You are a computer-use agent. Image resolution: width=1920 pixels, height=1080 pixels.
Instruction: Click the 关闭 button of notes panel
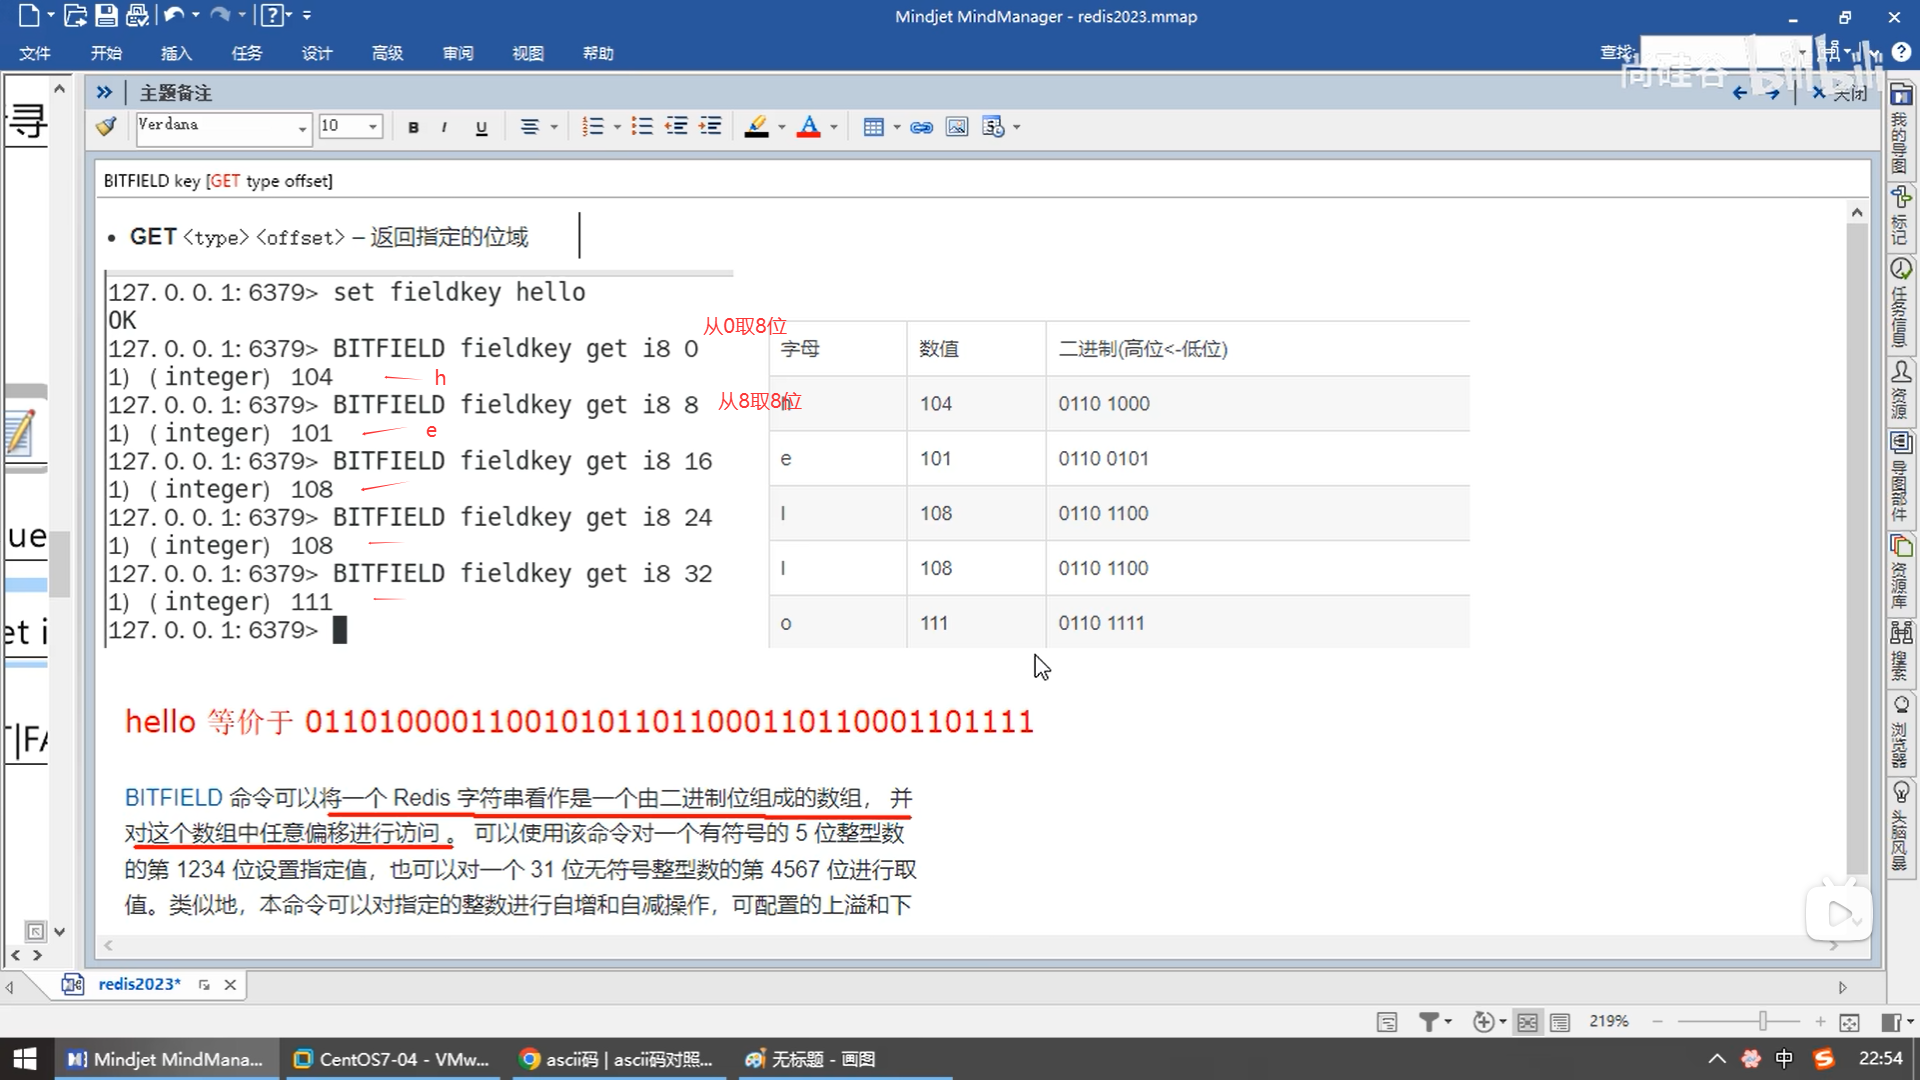coord(1839,93)
